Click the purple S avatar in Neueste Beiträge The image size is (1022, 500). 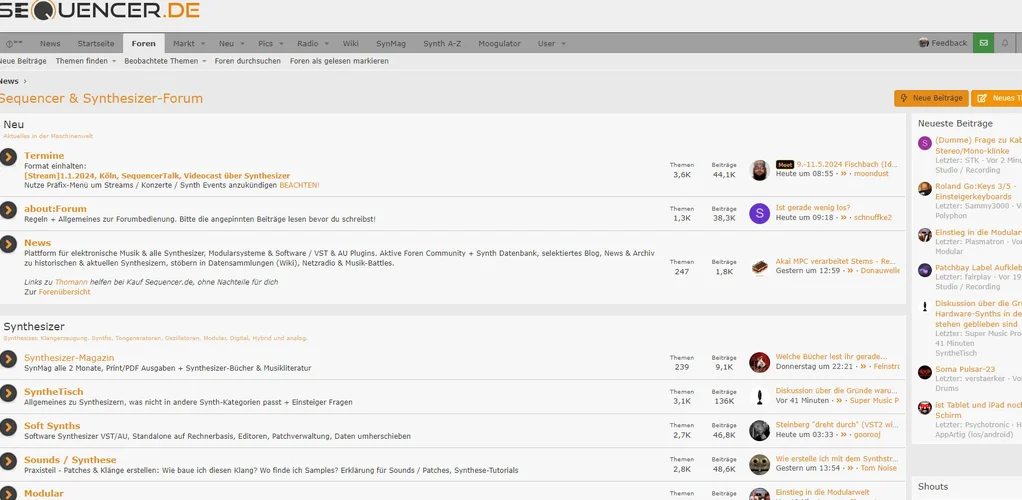[925, 143]
